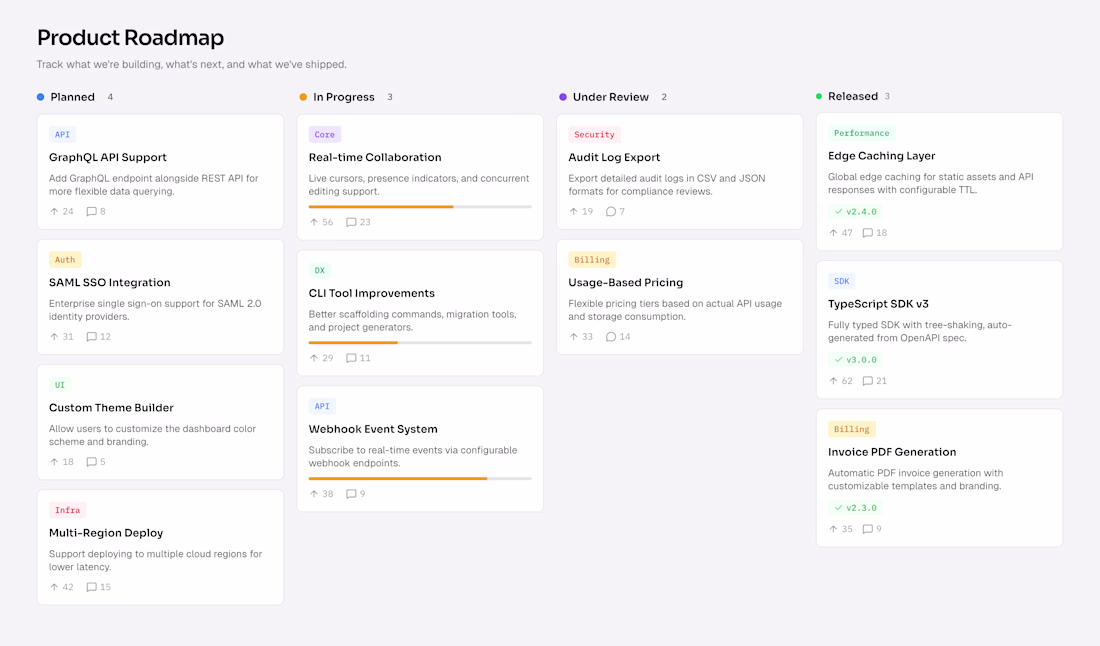This screenshot has height=646, width=1100.
Task: Click comment icon on SAML SSO Integration
Action: coord(92,337)
